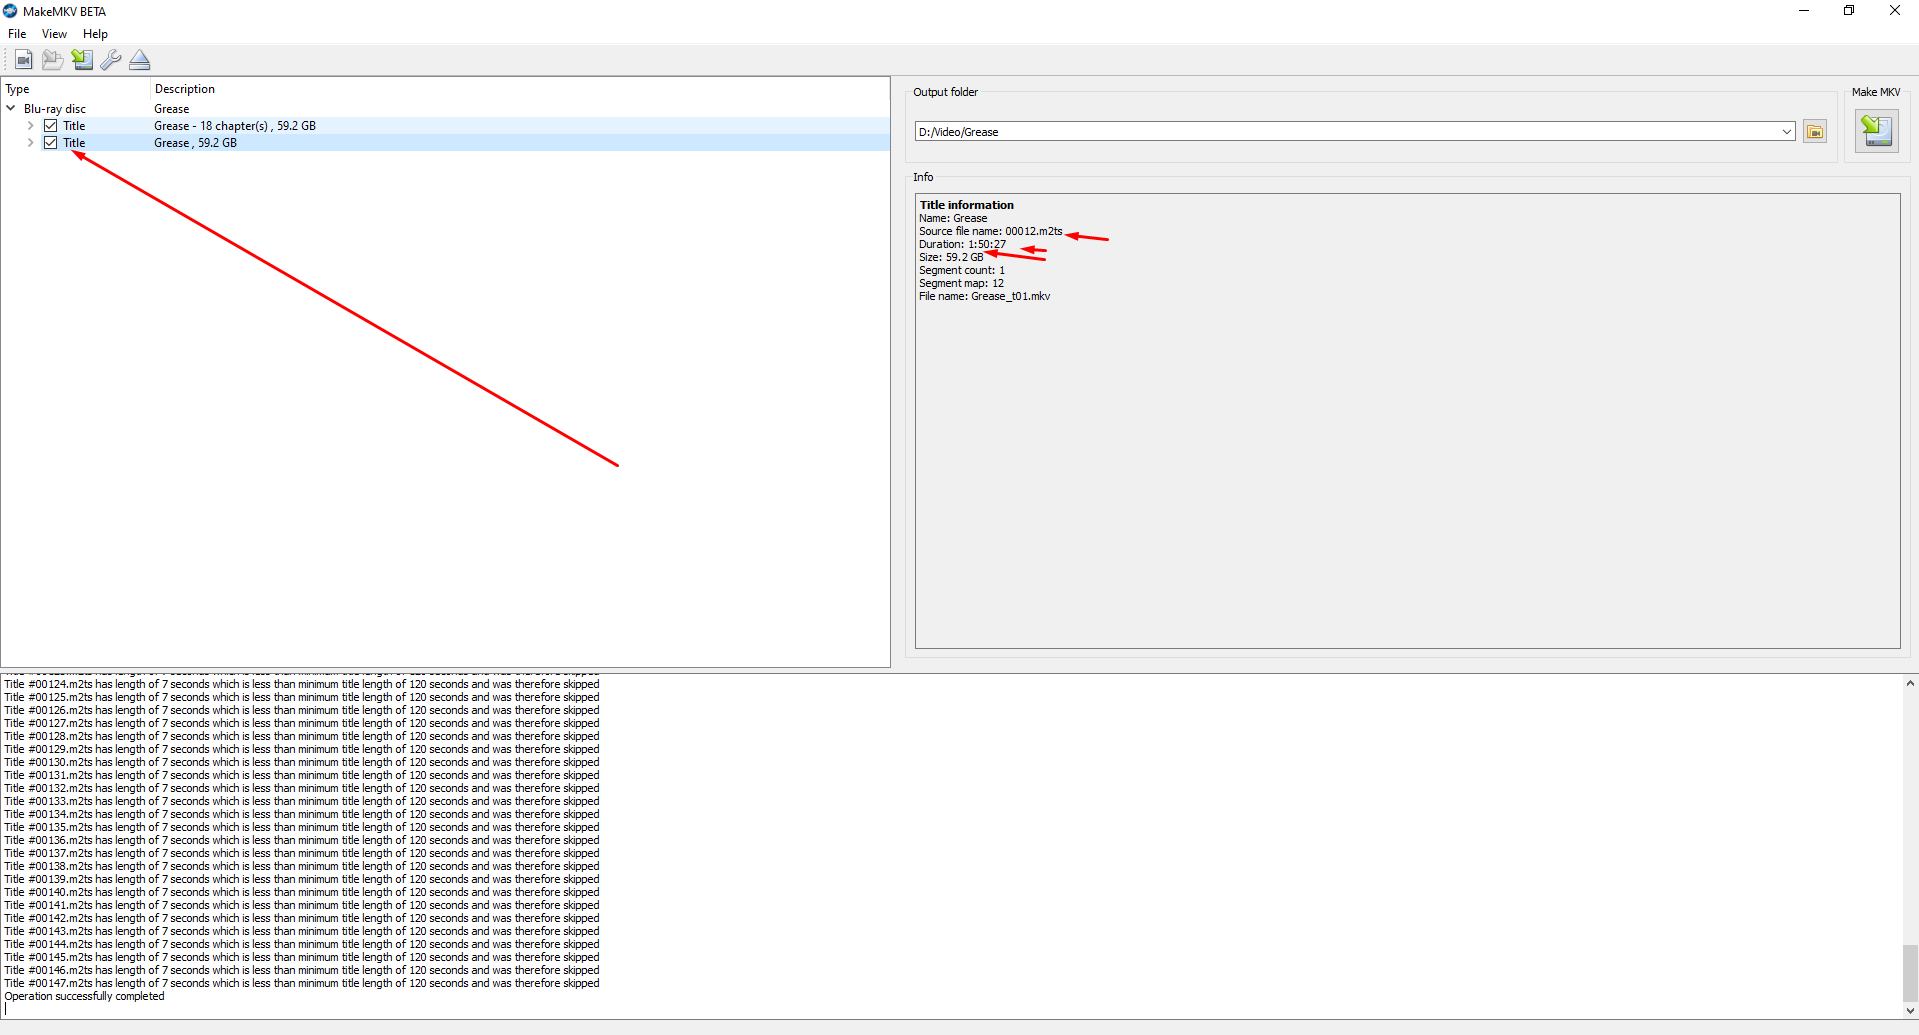This screenshot has width=1919, height=1035.
Task: Start ripping with the Make MKV button
Action: (1877, 131)
